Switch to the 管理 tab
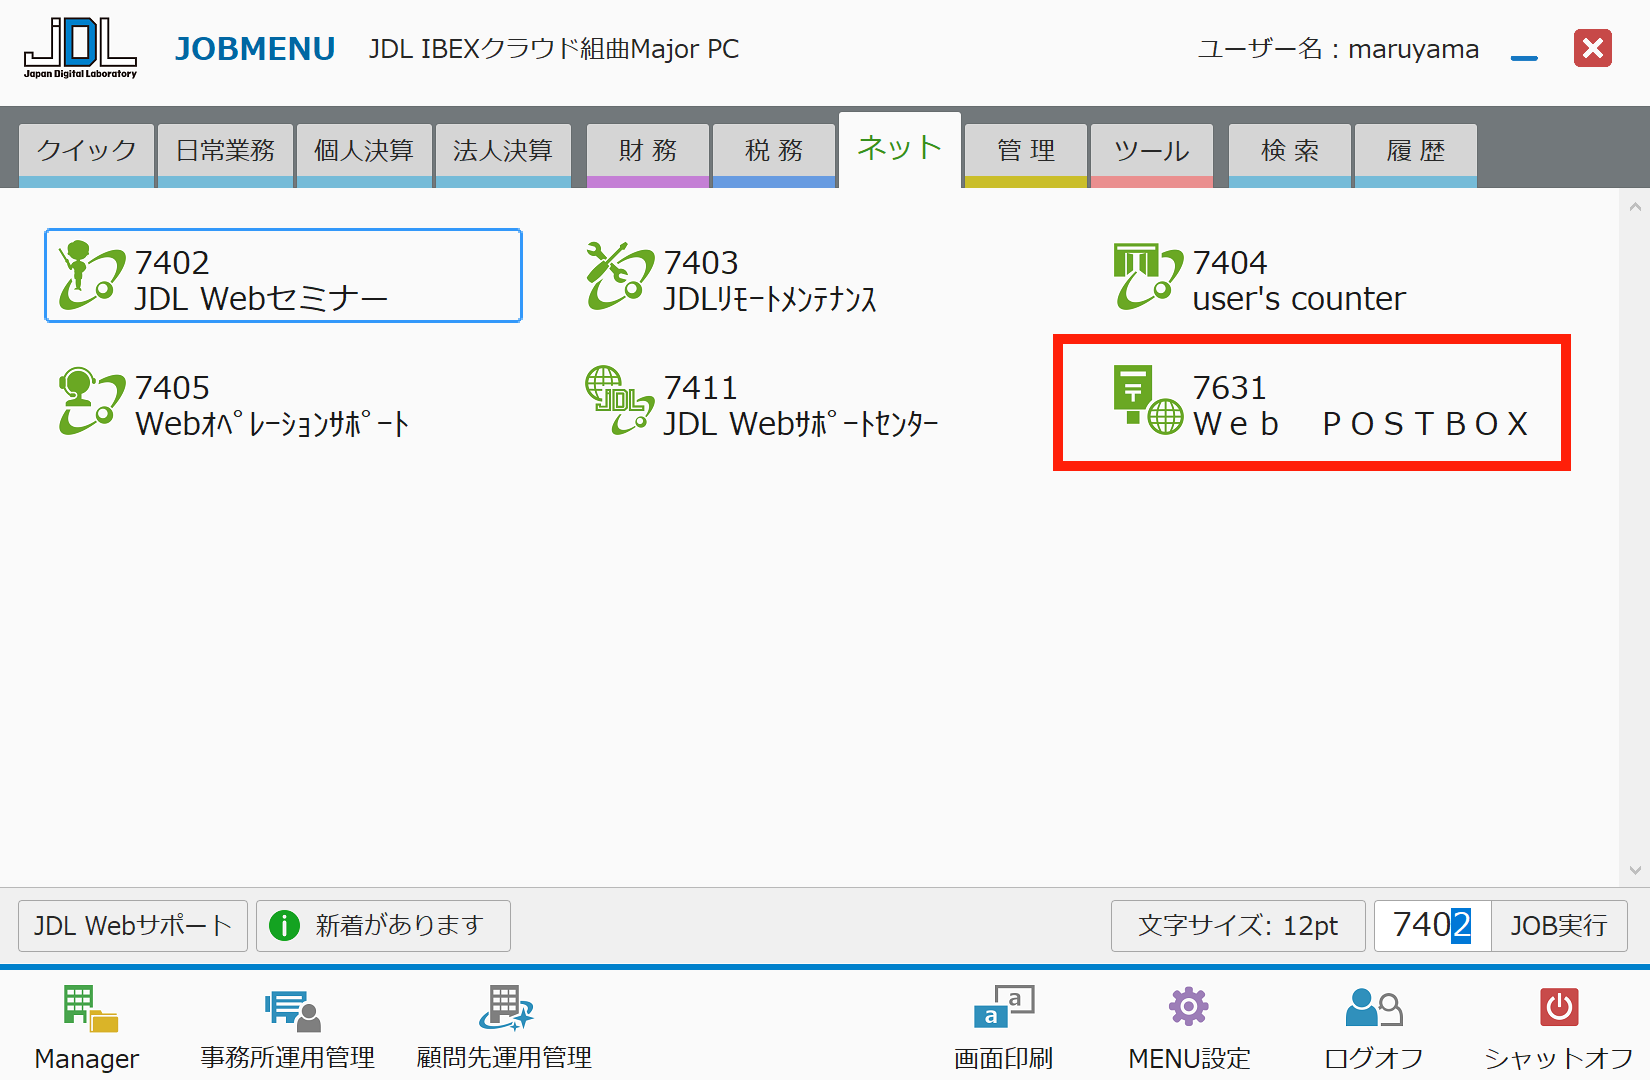 click(1026, 154)
